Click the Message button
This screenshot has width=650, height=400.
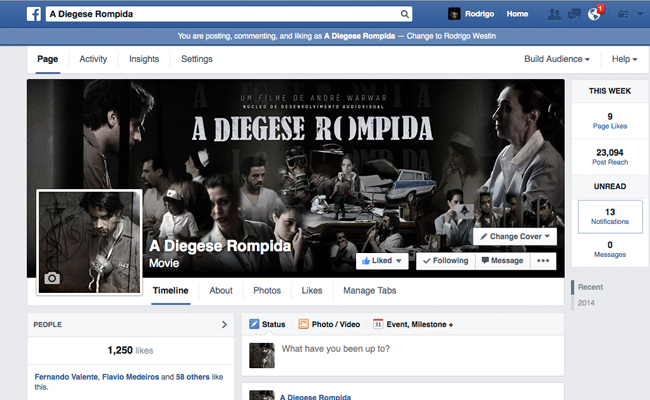tap(502, 261)
